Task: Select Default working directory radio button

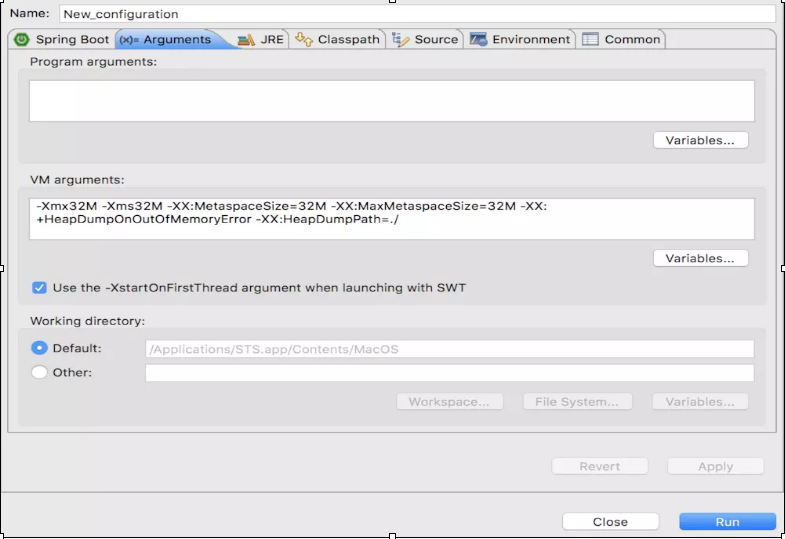Action: point(39,348)
